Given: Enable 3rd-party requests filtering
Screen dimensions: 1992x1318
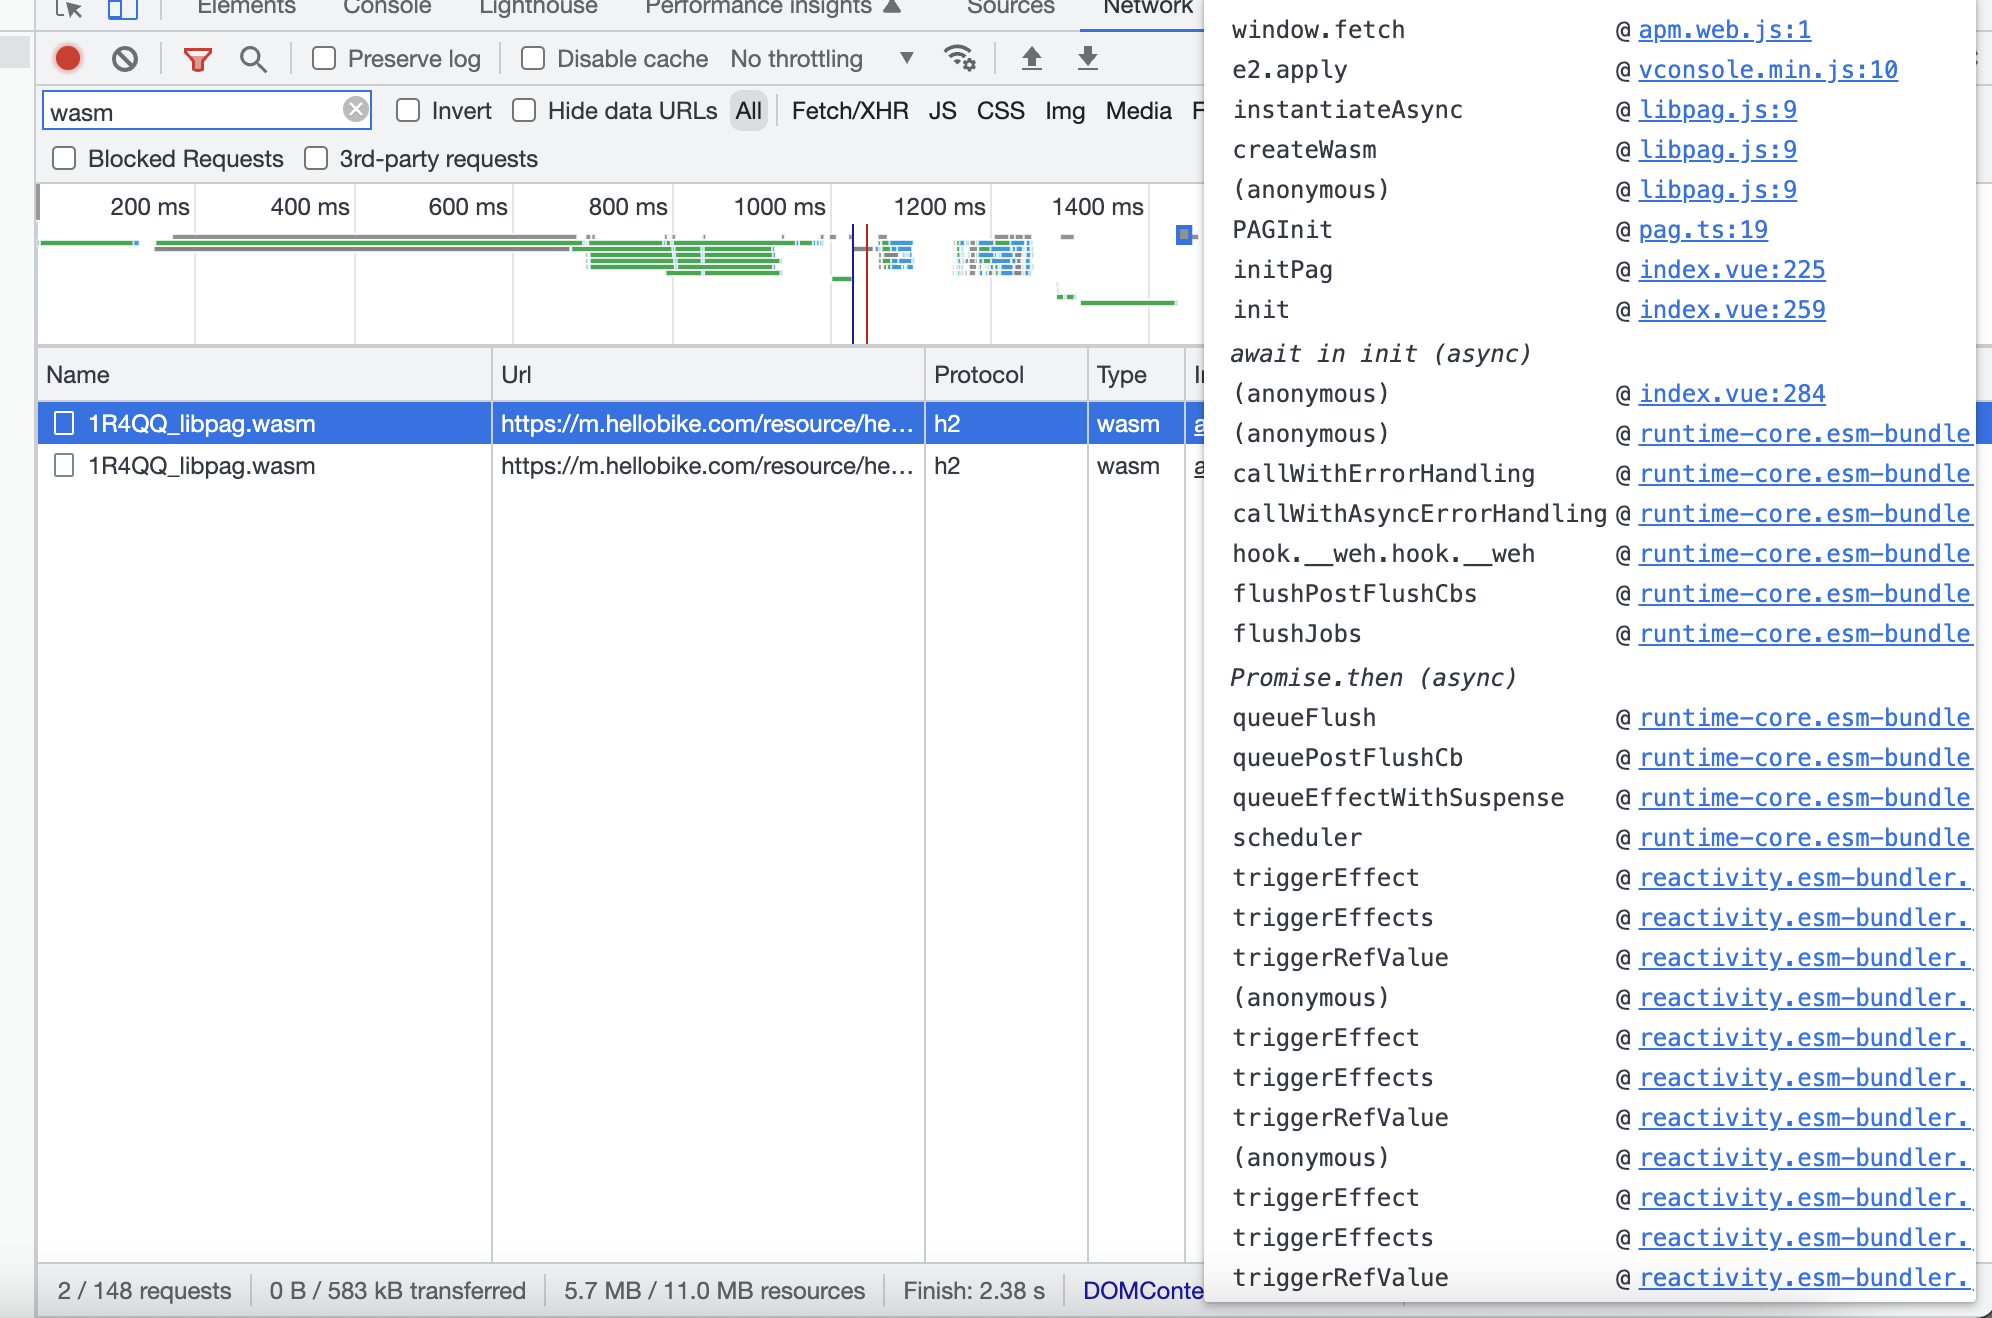Looking at the screenshot, I should (317, 158).
